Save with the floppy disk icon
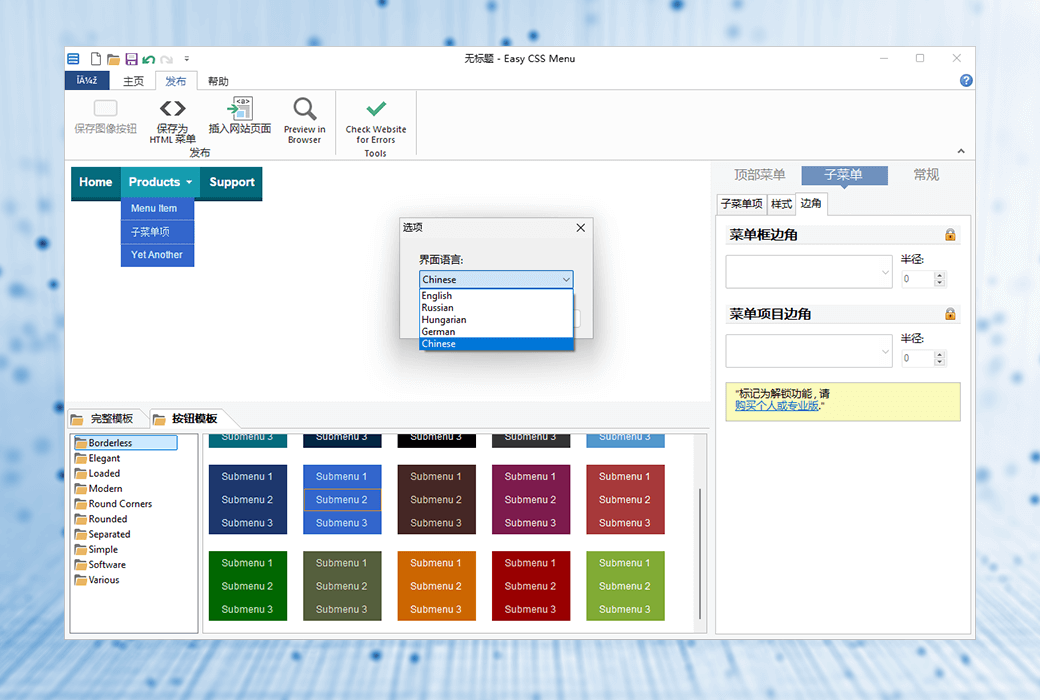Image resolution: width=1040 pixels, height=700 pixels. pyautogui.click(x=131, y=59)
